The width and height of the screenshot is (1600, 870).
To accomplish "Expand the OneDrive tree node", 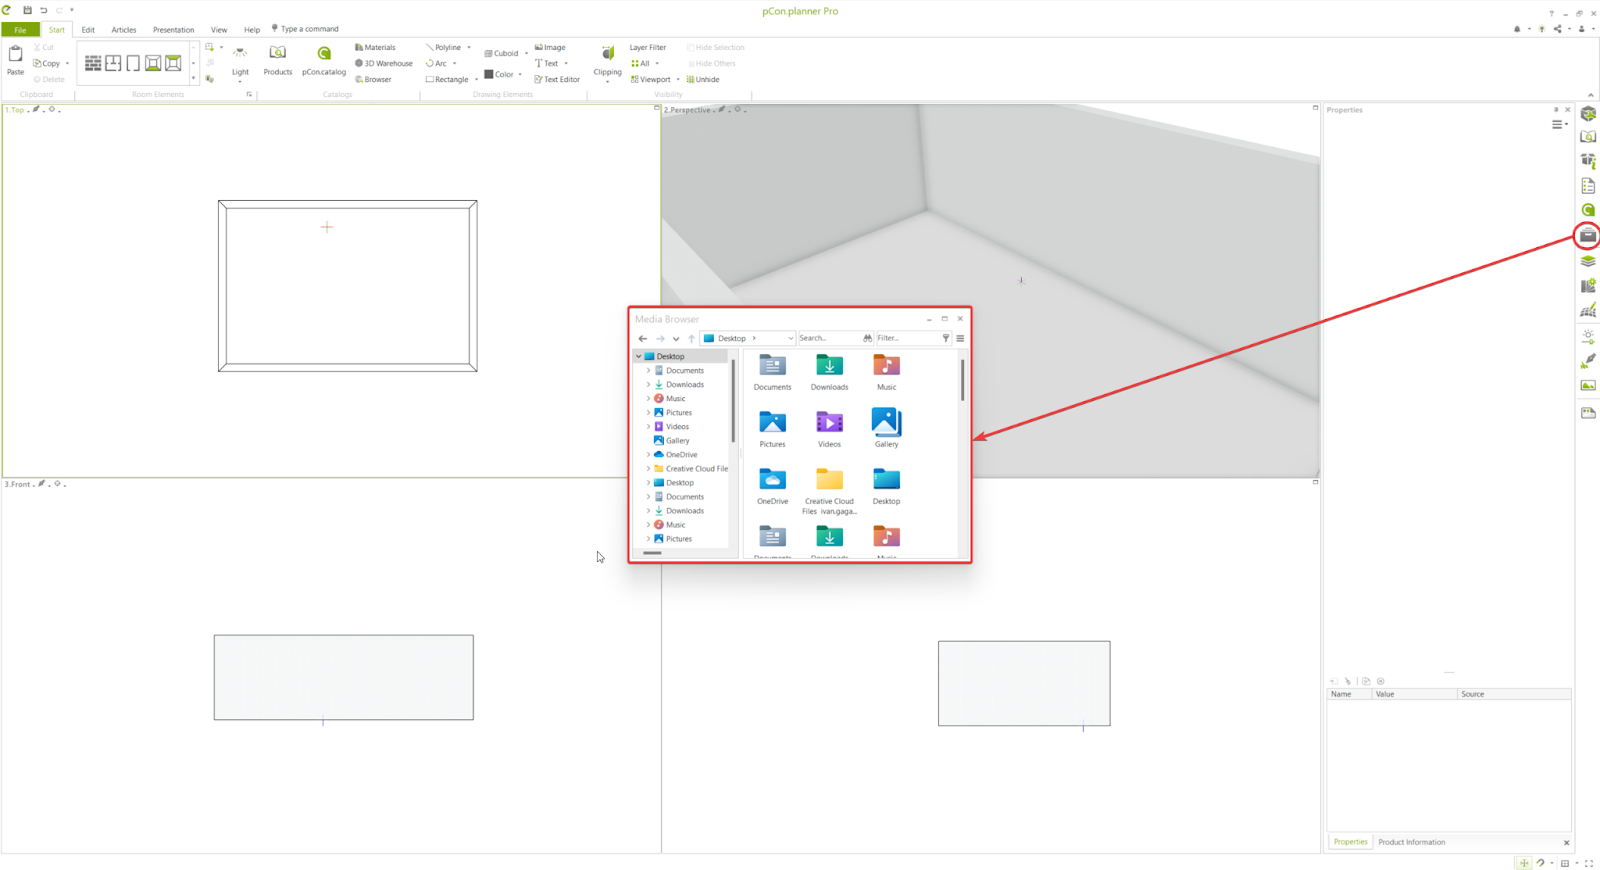I will tap(648, 454).
